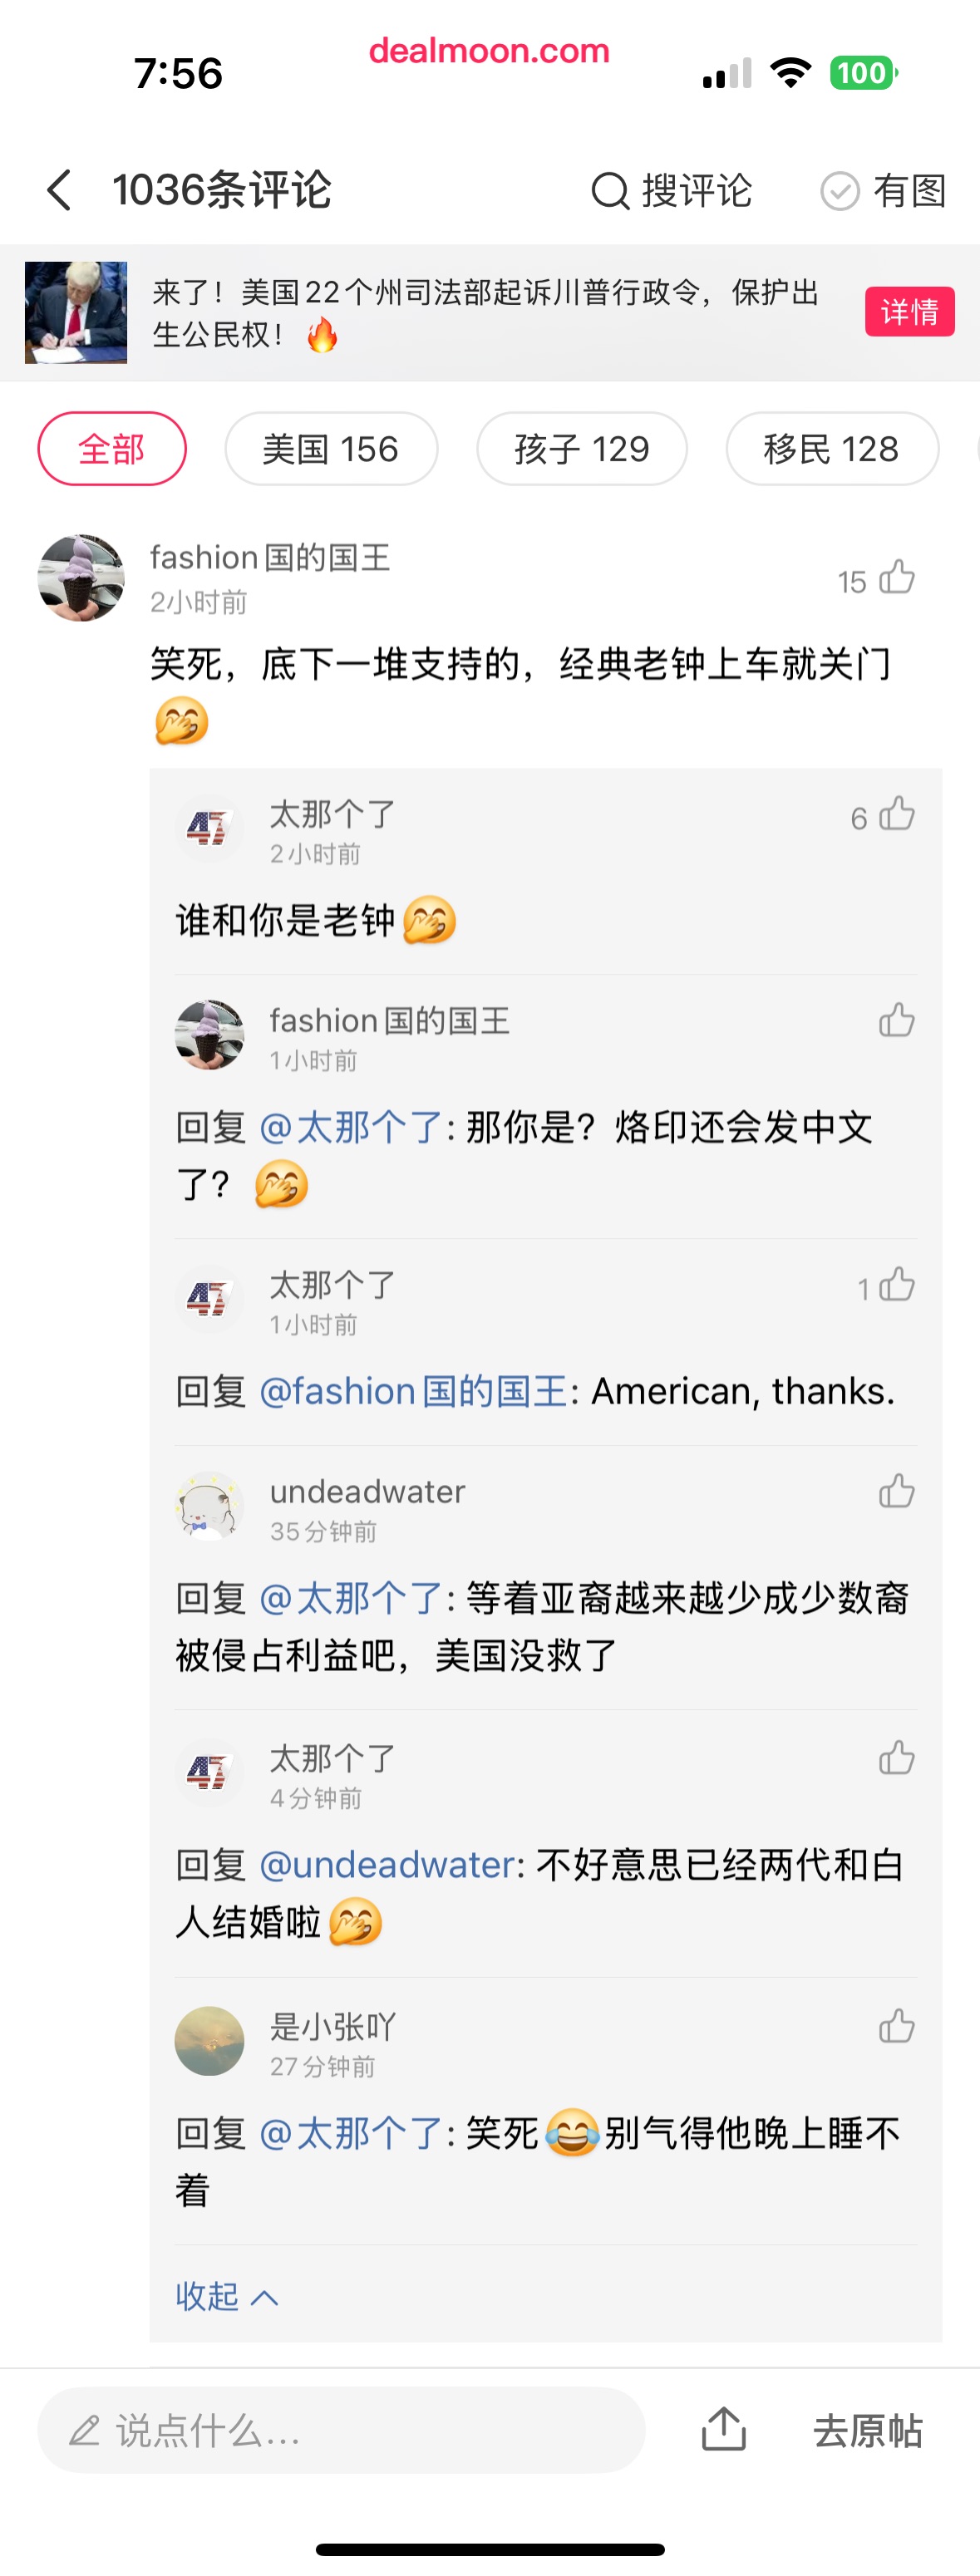Filter comments by 孩子 129
This screenshot has width=980, height=2576.
(582, 449)
